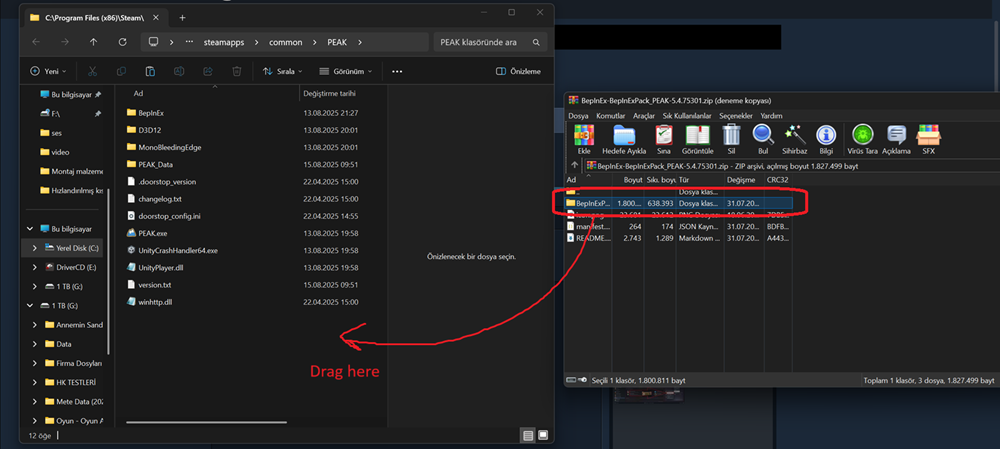
Task: Click the PEAK klasöründe ara search box
Action: coord(490,42)
